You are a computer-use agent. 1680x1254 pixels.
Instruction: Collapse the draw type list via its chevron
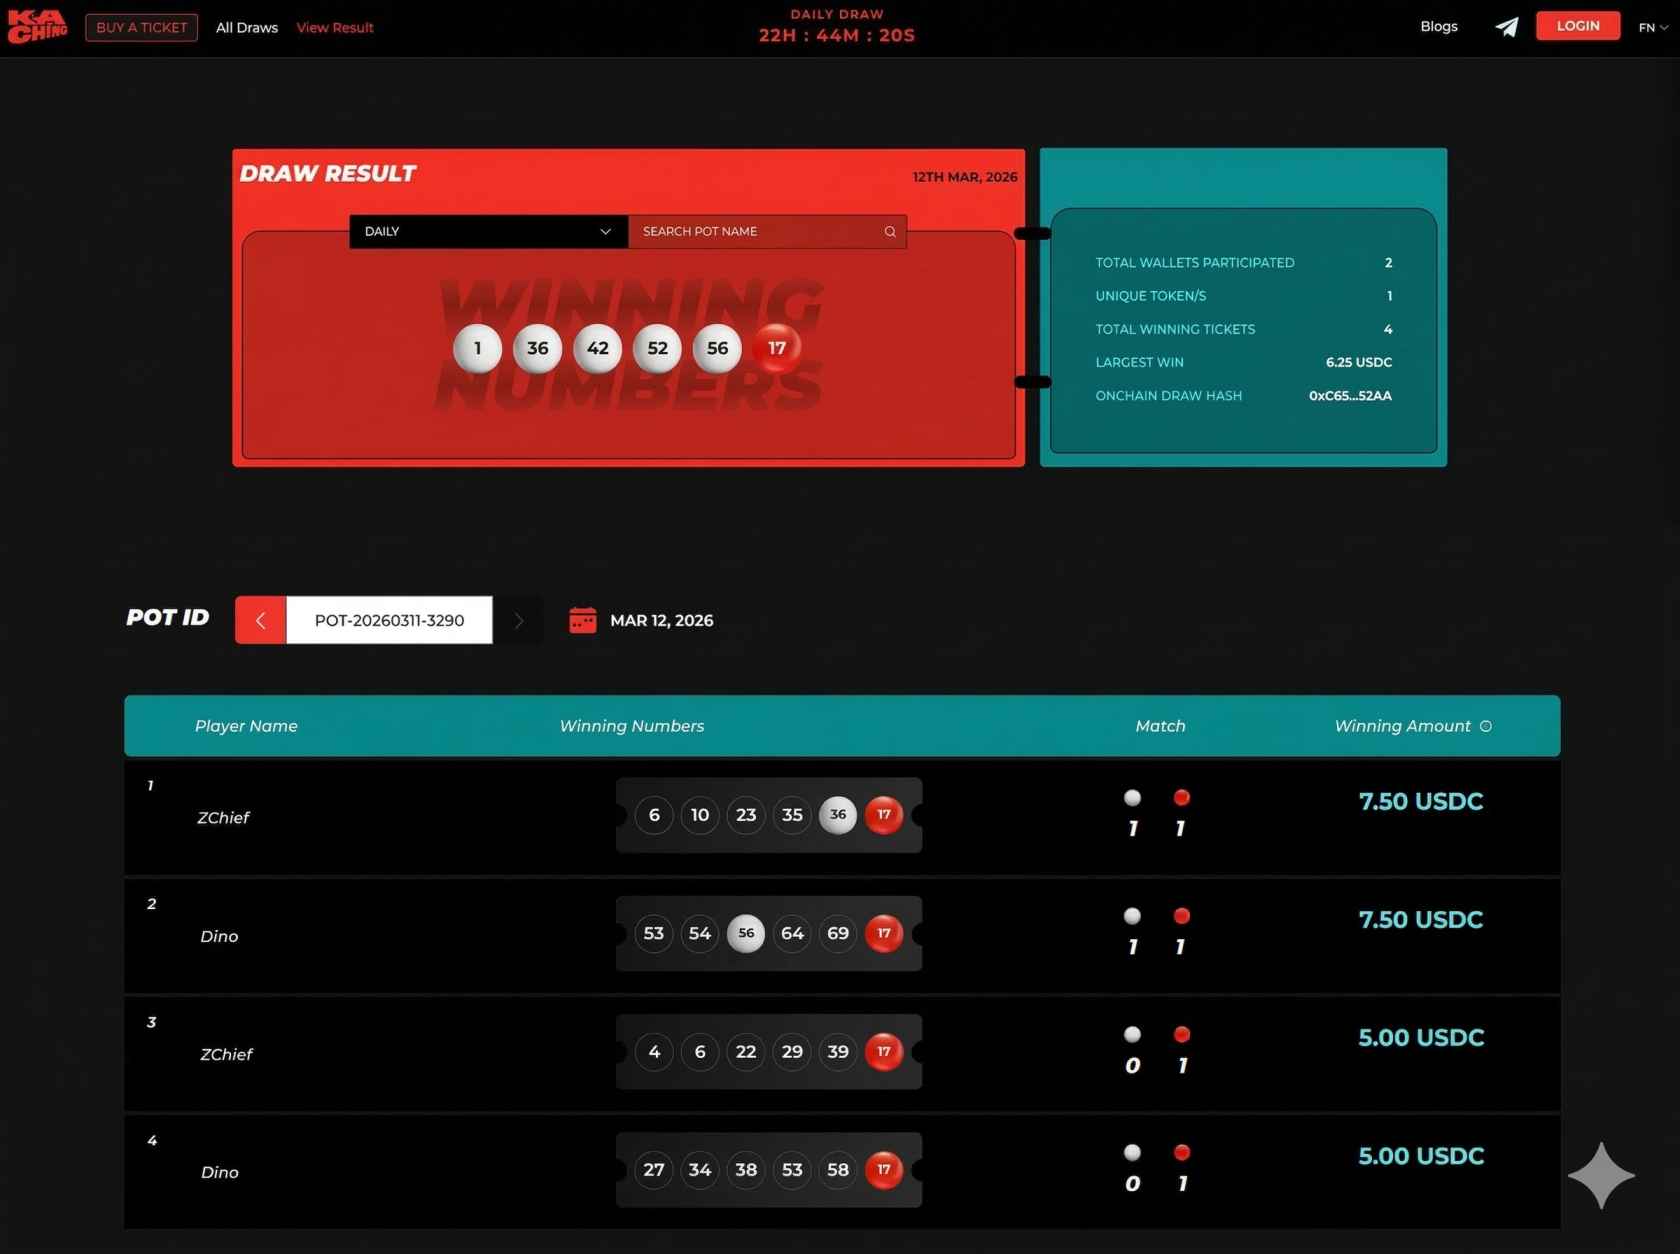tap(605, 231)
